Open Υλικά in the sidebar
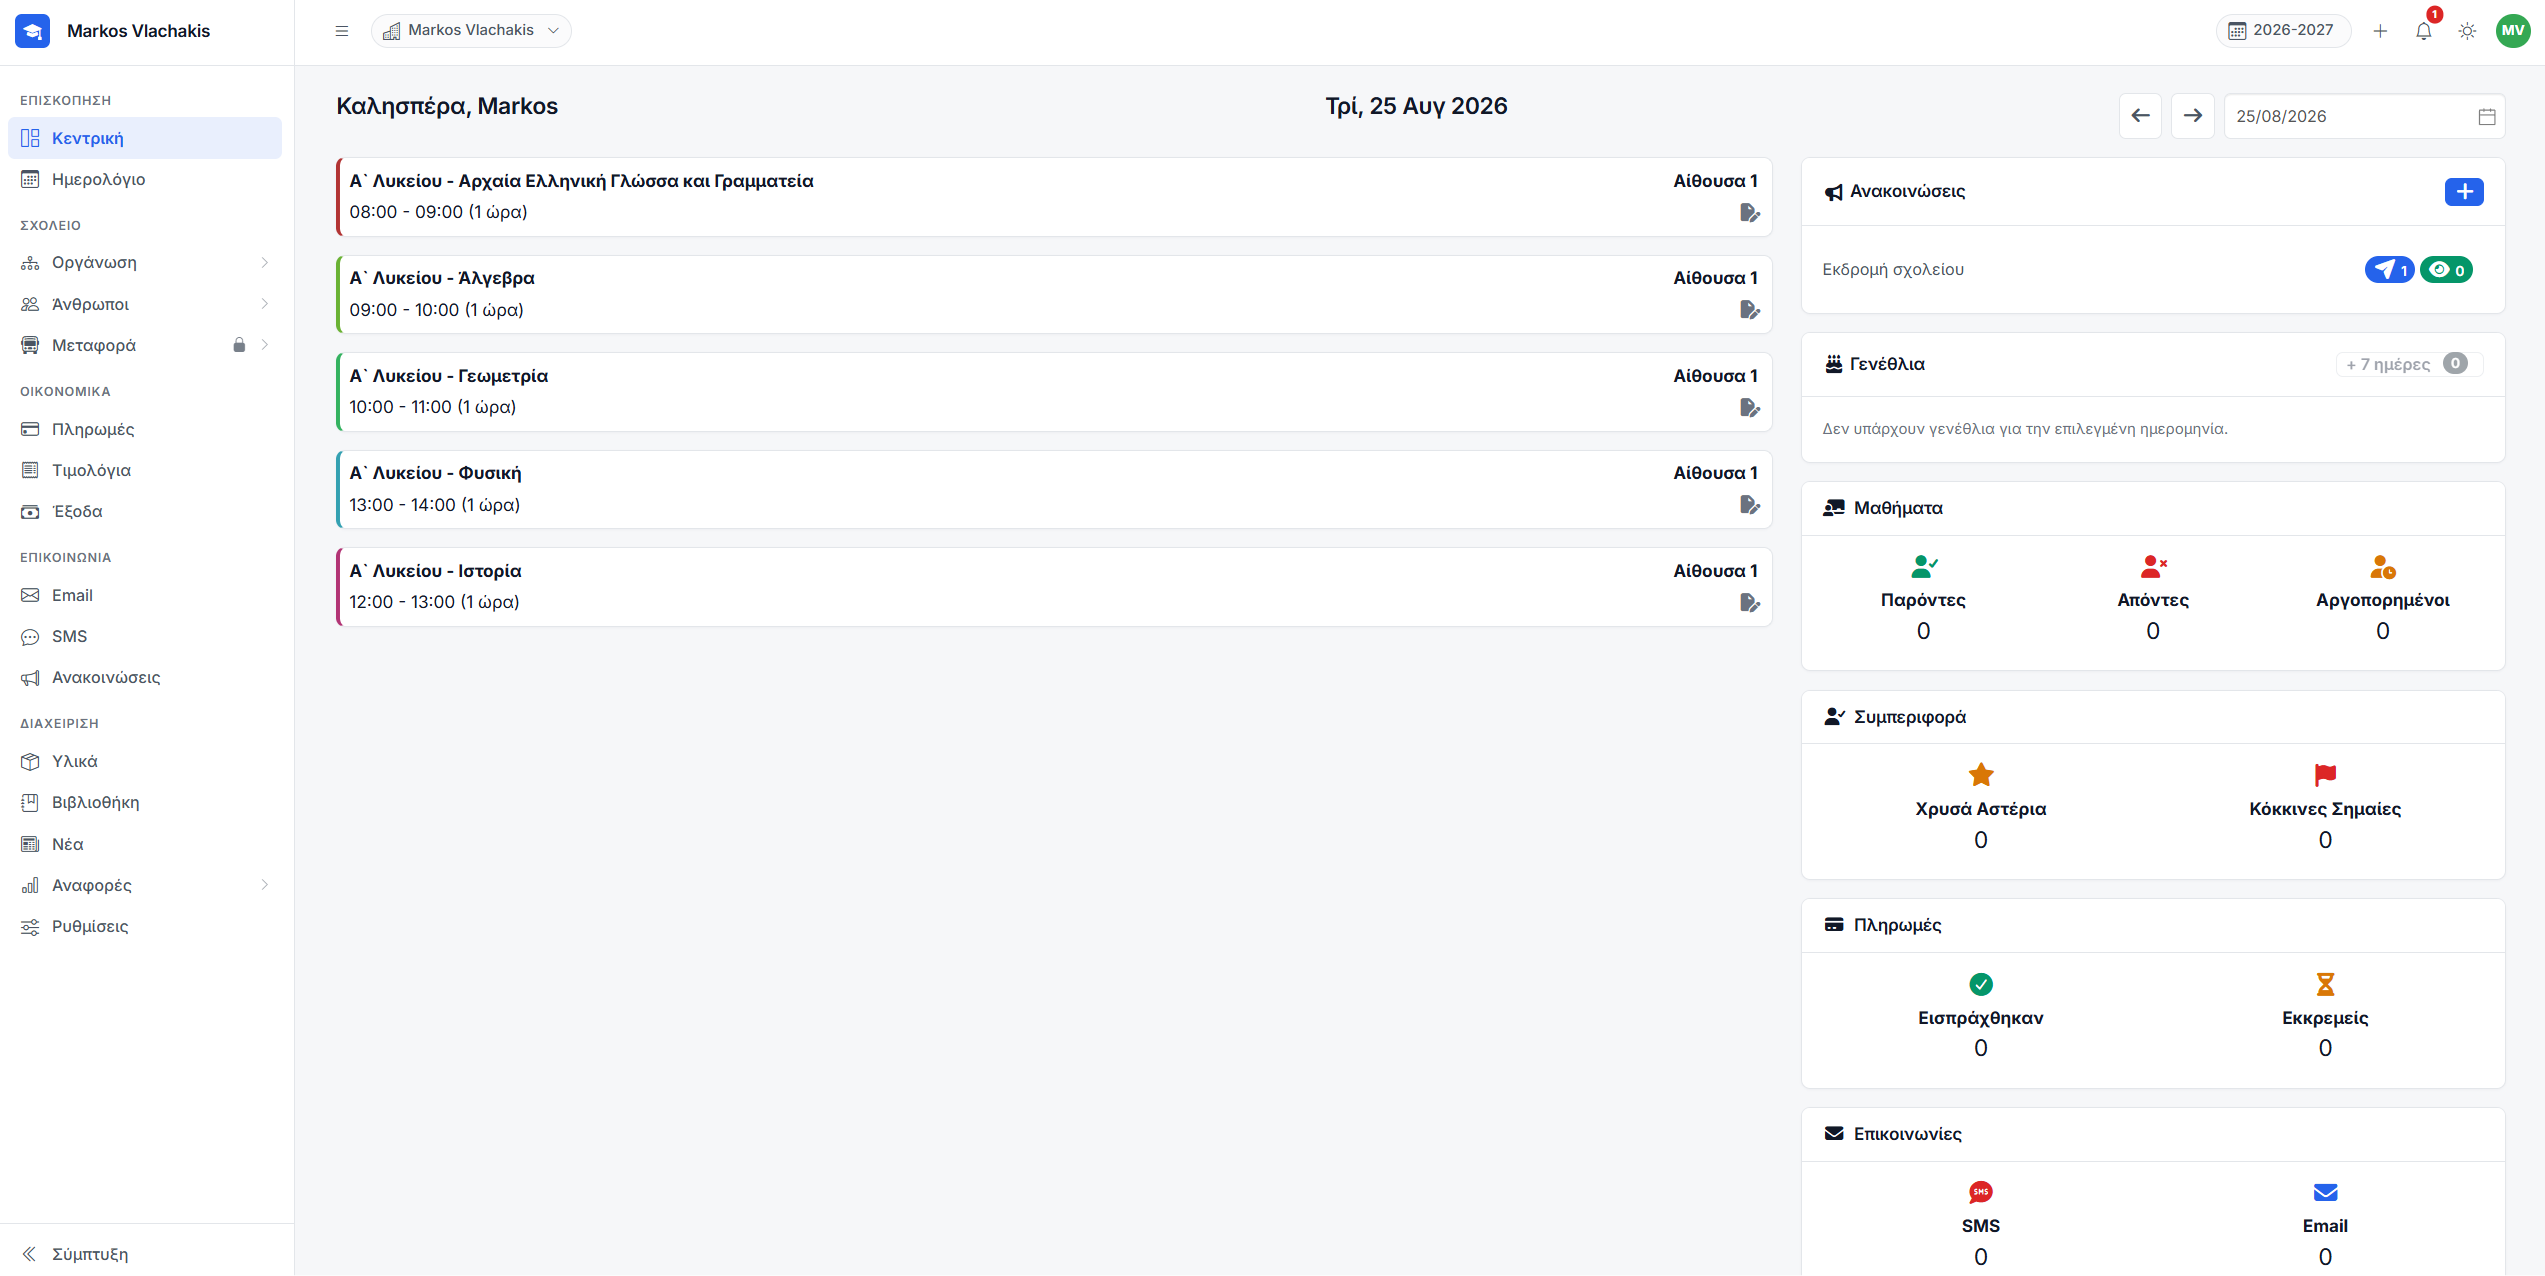 (145, 761)
